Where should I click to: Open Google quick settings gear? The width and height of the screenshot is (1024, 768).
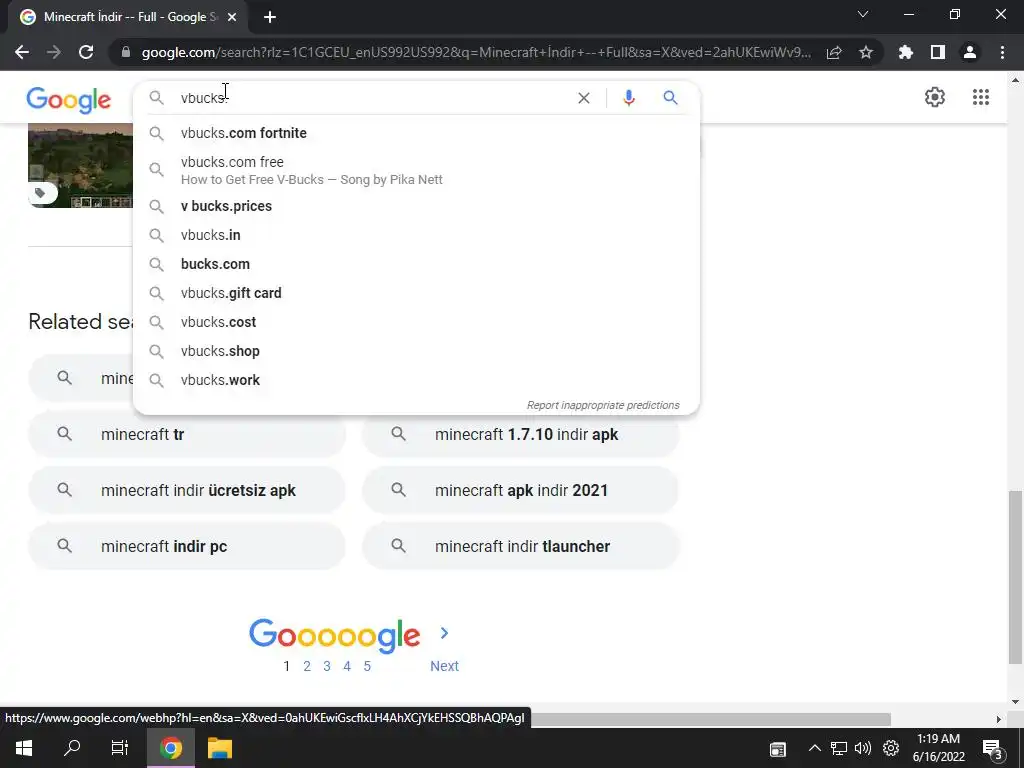coord(935,97)
